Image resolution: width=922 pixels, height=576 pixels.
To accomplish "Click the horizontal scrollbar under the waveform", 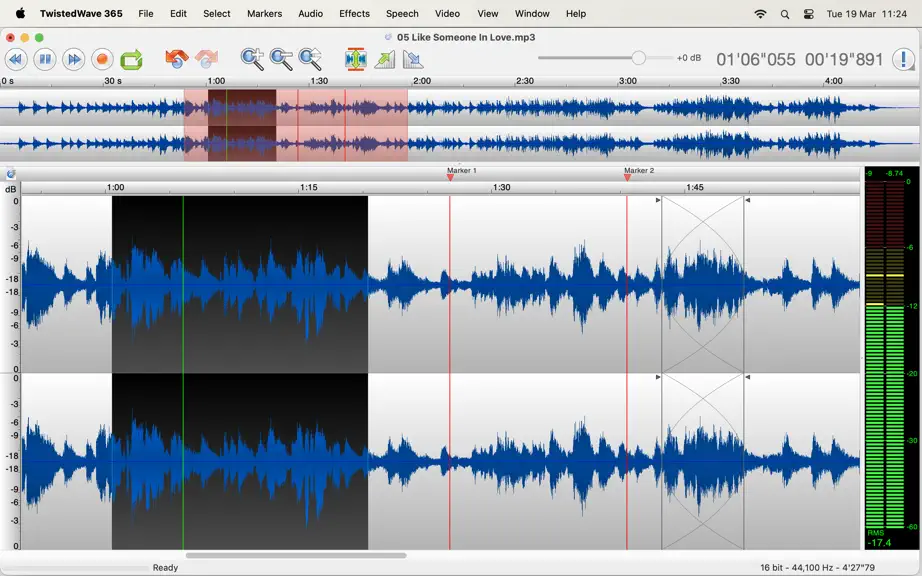I will point(296,555).
